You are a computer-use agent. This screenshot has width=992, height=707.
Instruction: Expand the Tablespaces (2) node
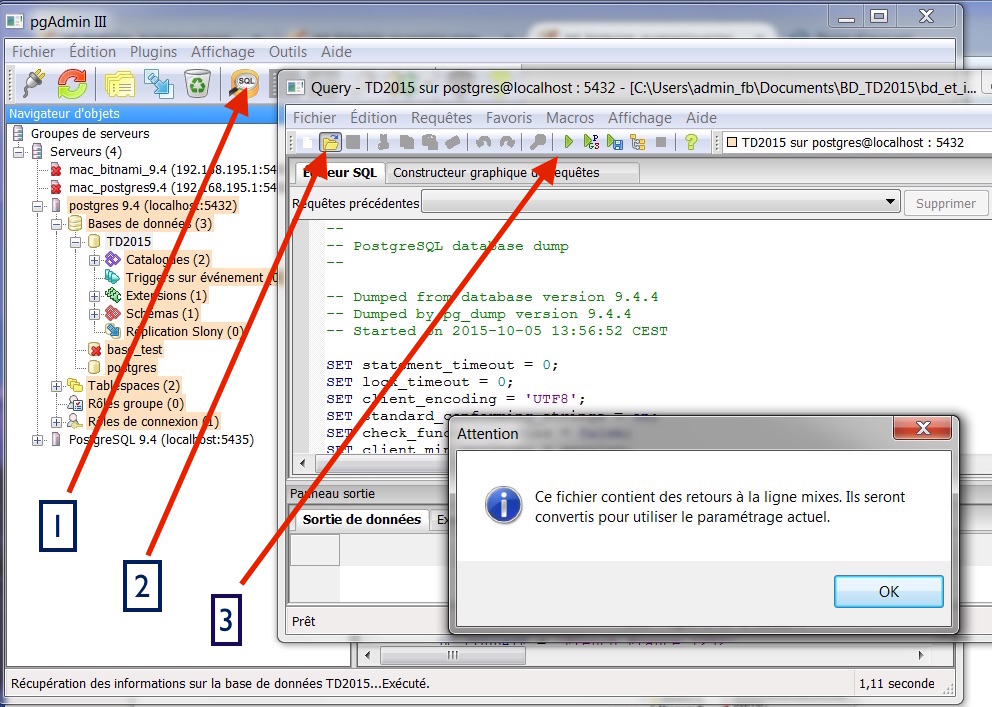[x=57, y=386]
